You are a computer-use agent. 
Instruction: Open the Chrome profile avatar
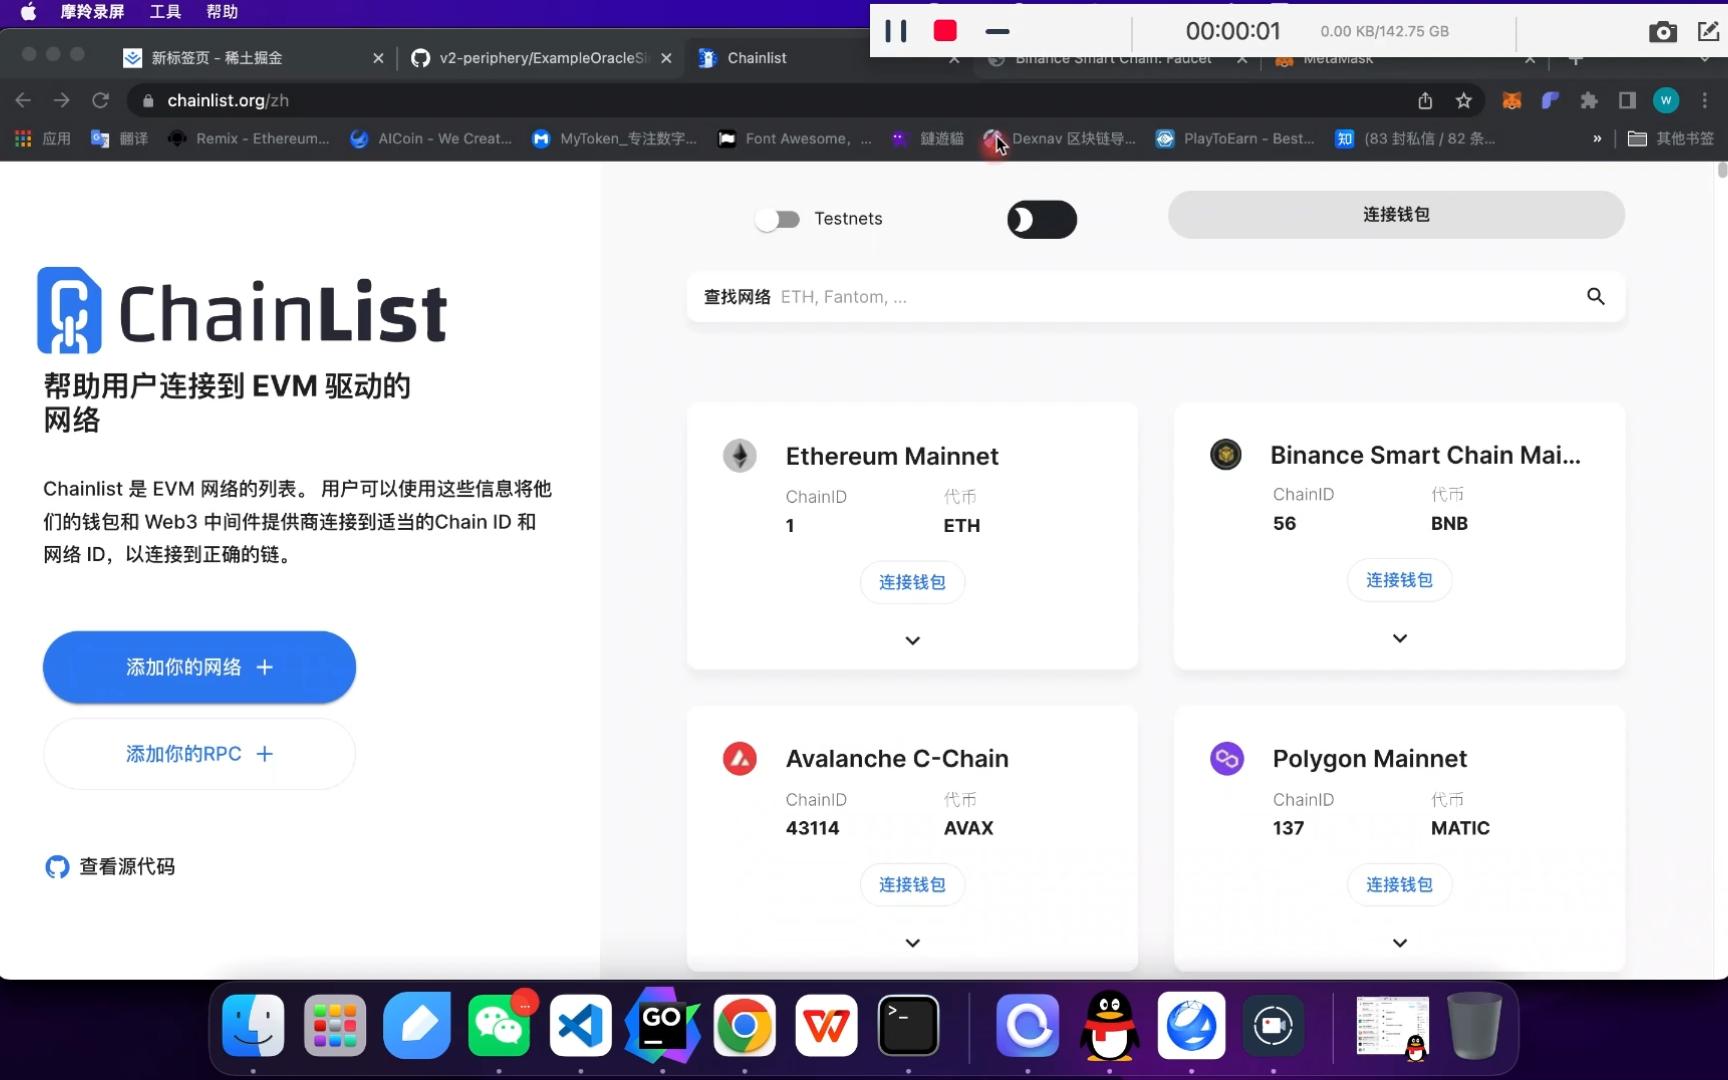click(1666, 100)
